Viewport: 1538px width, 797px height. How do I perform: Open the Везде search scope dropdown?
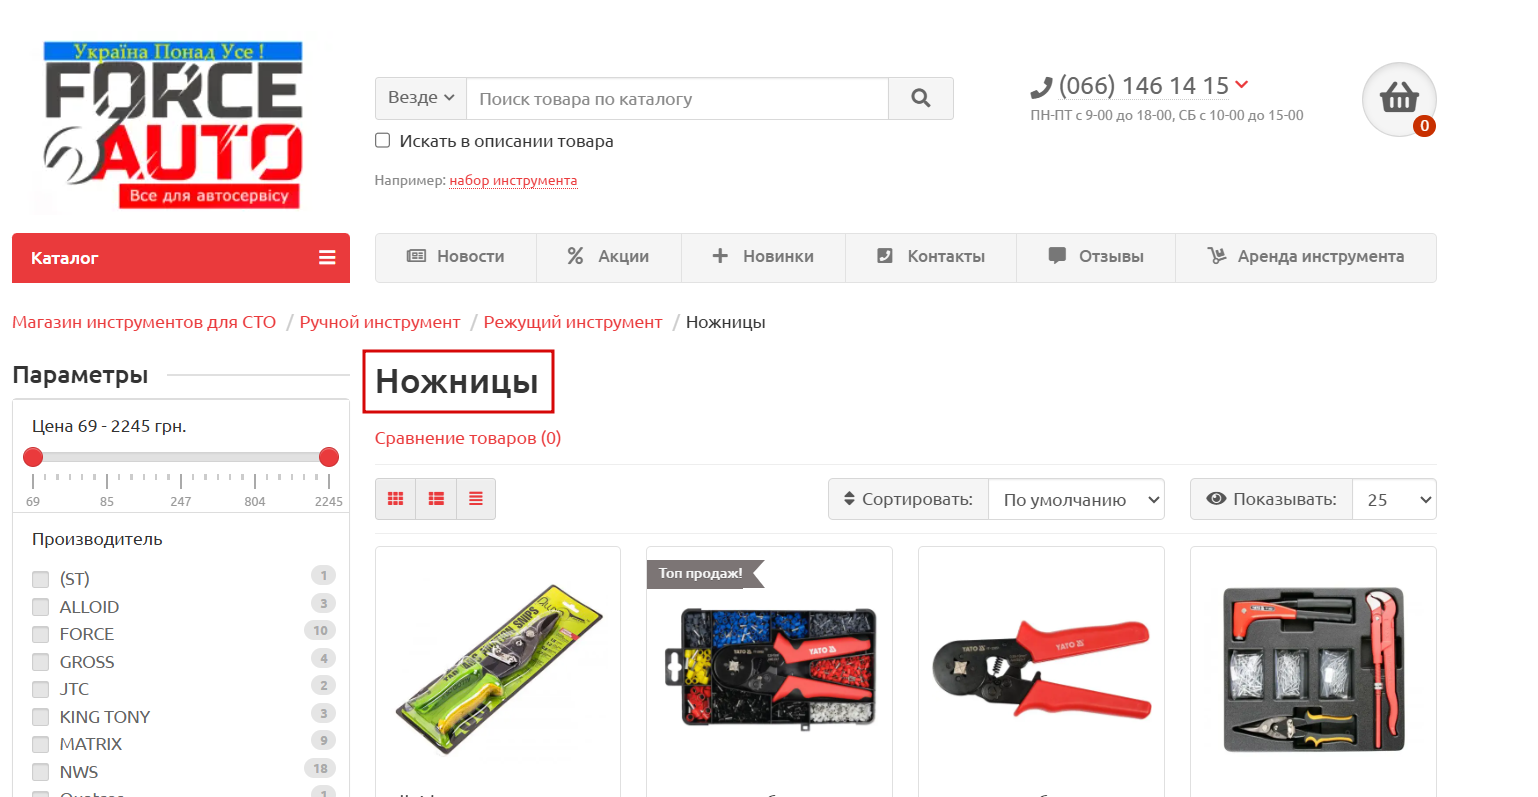(x=421, y=98)
